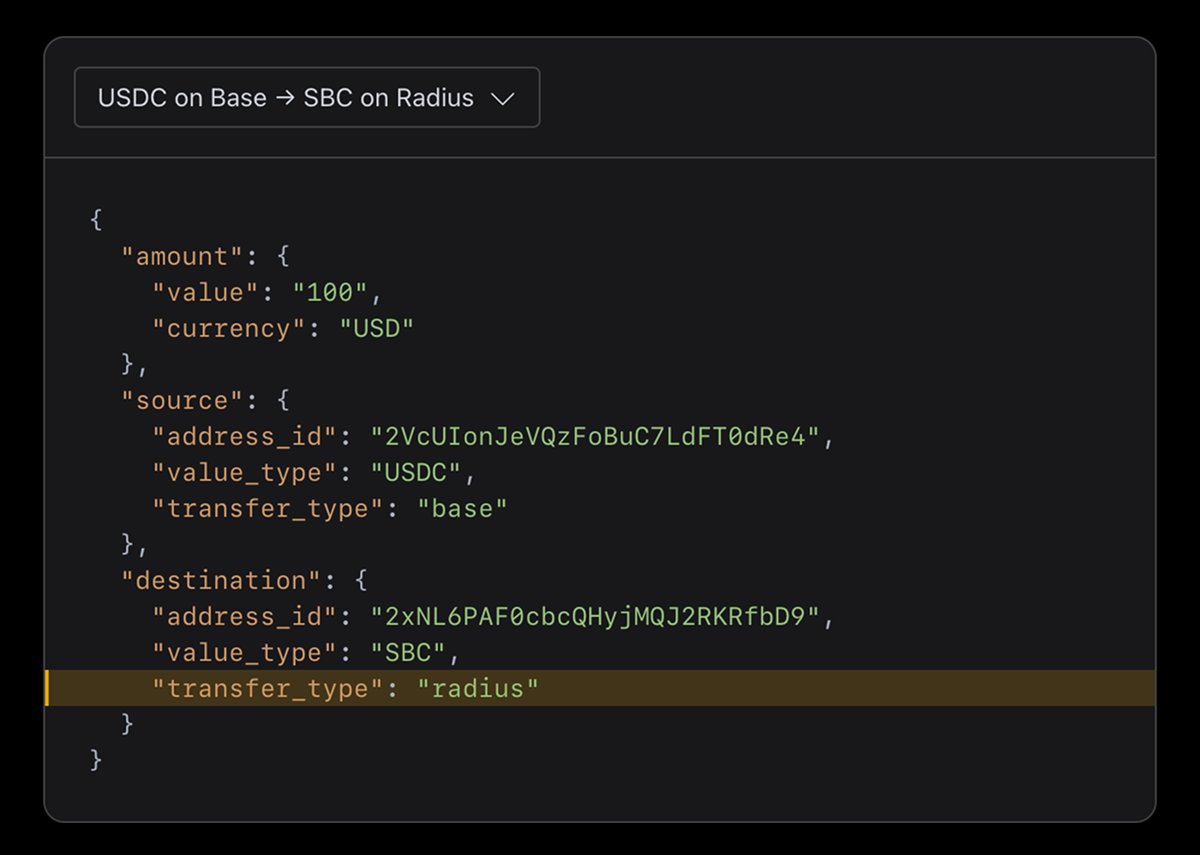This screenshot has height=855, width=1200.
Task: Click the "USD" currency value
Action: (x=376, y=328)
